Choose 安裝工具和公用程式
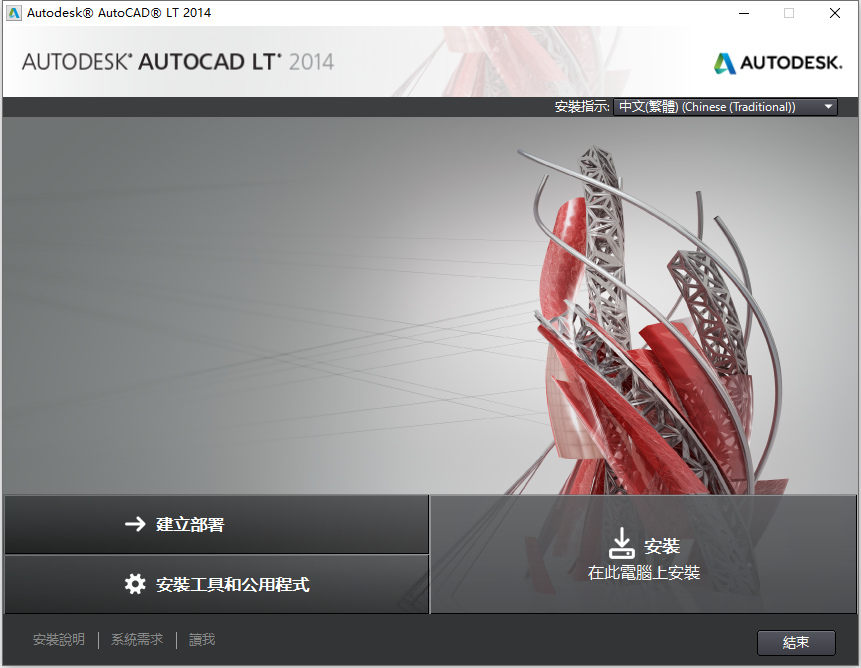The image size is (861, 668). click(216, 584)
